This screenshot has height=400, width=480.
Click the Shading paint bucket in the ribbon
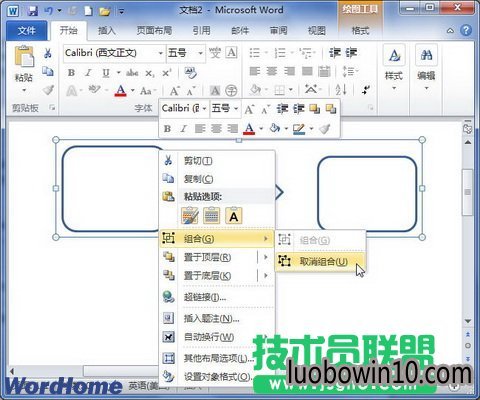pyautogui.click(x=255, y=90)
